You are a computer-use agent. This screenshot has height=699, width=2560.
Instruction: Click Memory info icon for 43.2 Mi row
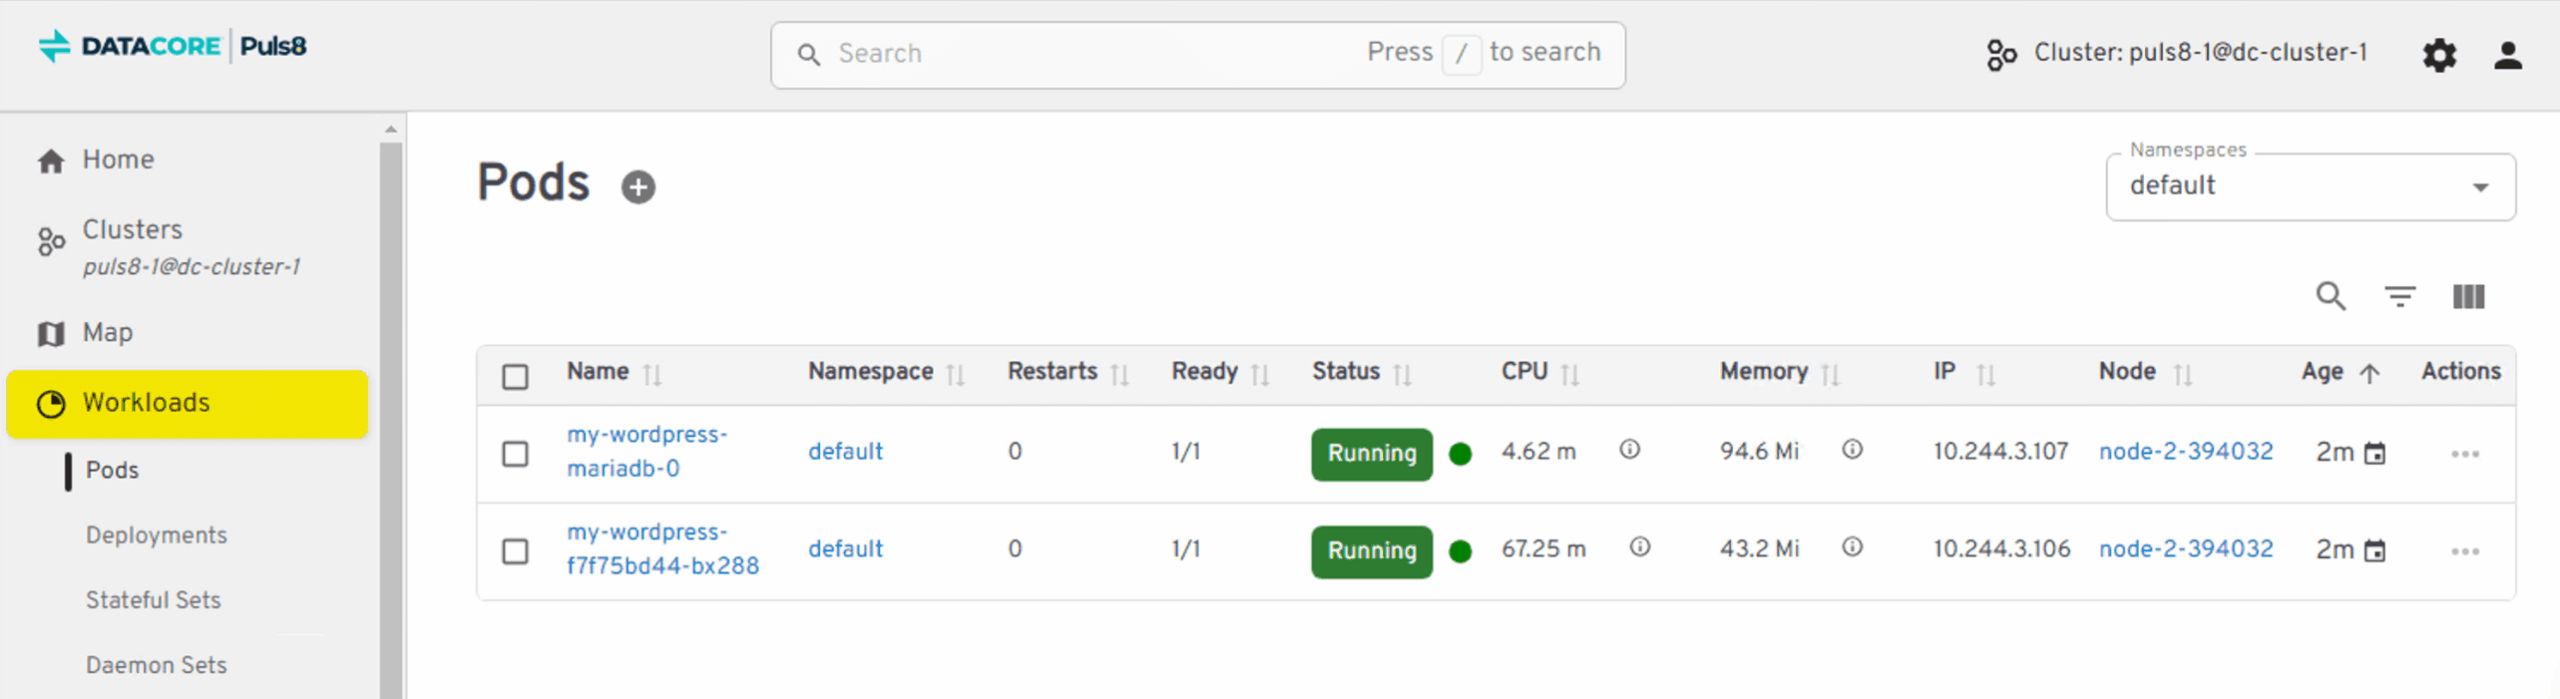pyautogui.click(x=1852, y=547)
